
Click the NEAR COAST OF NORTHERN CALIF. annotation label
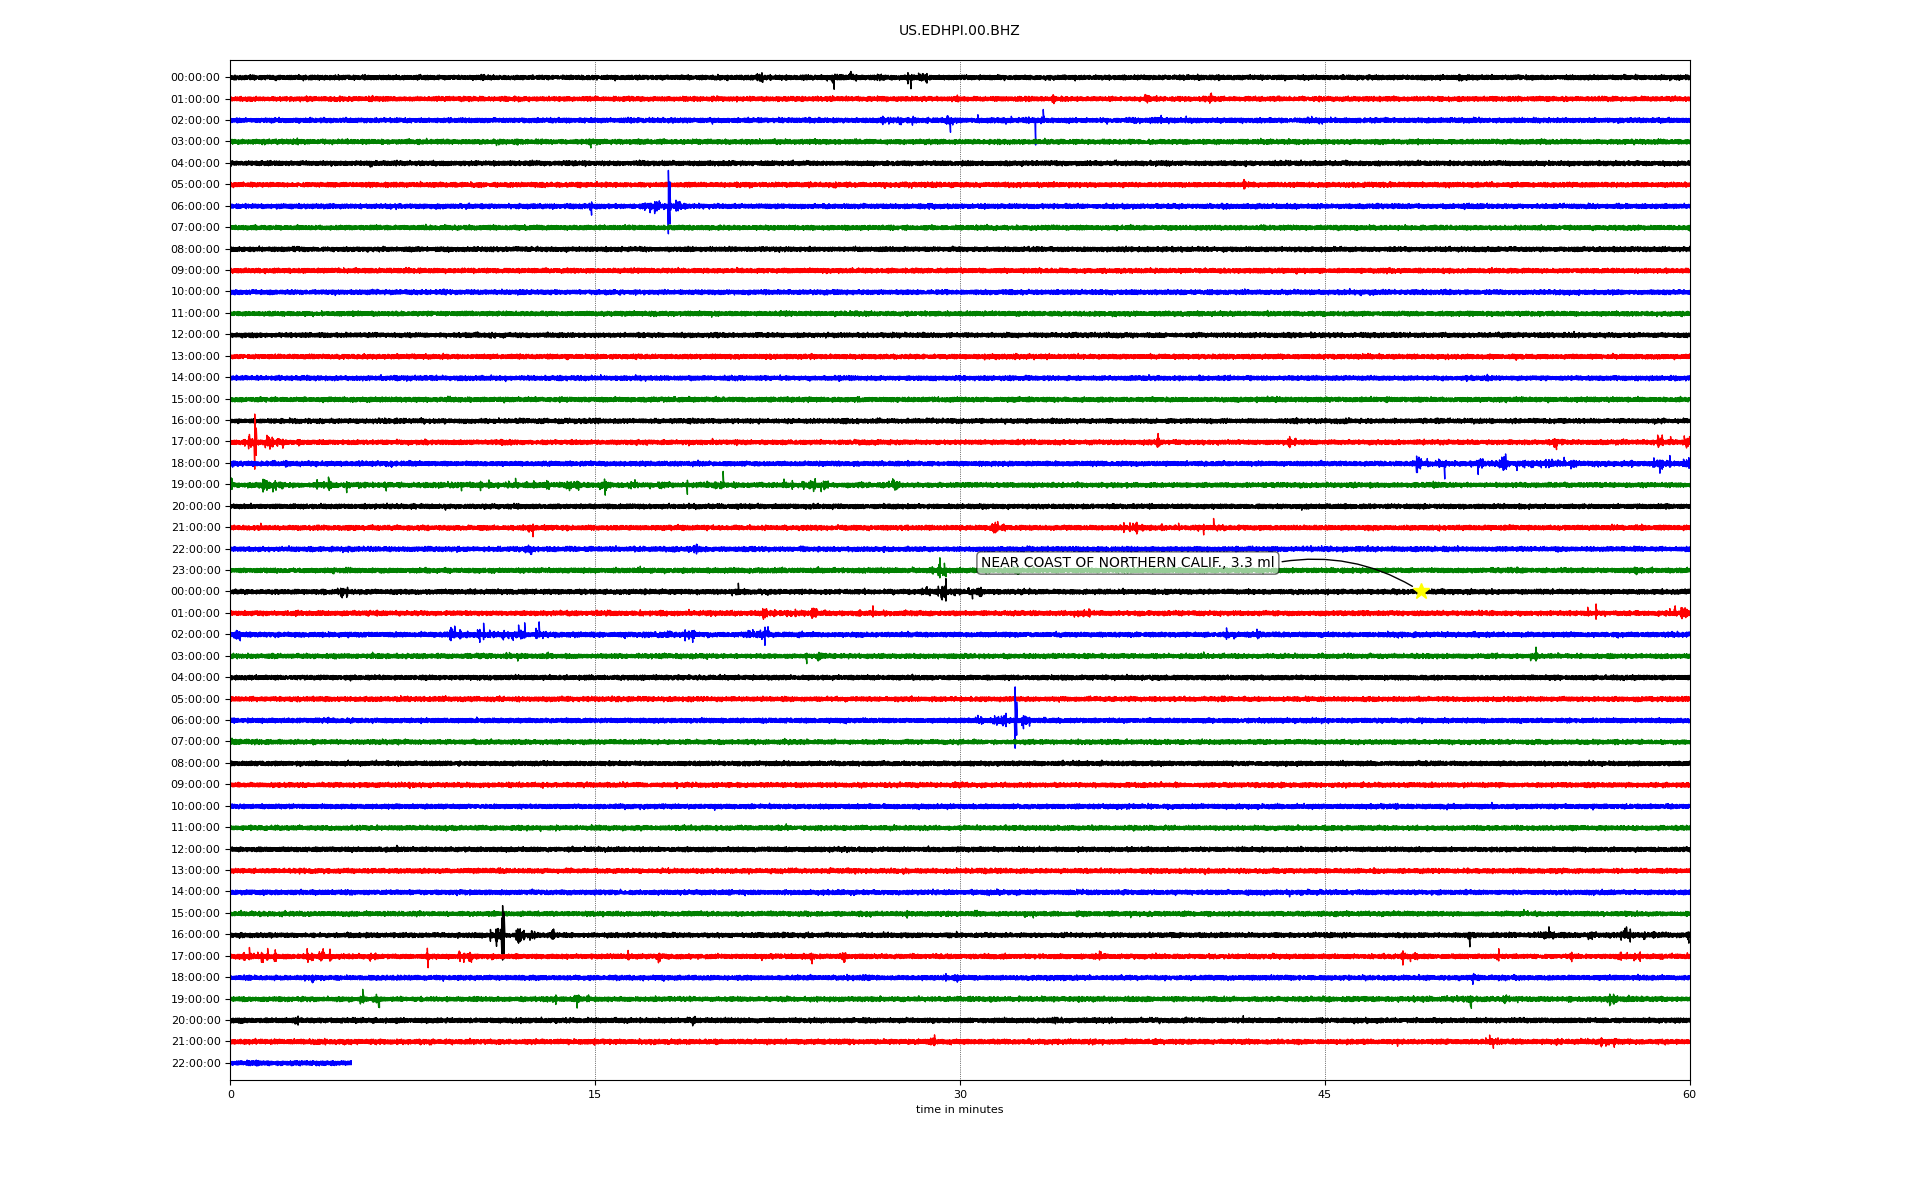(x=1127, y=563)
